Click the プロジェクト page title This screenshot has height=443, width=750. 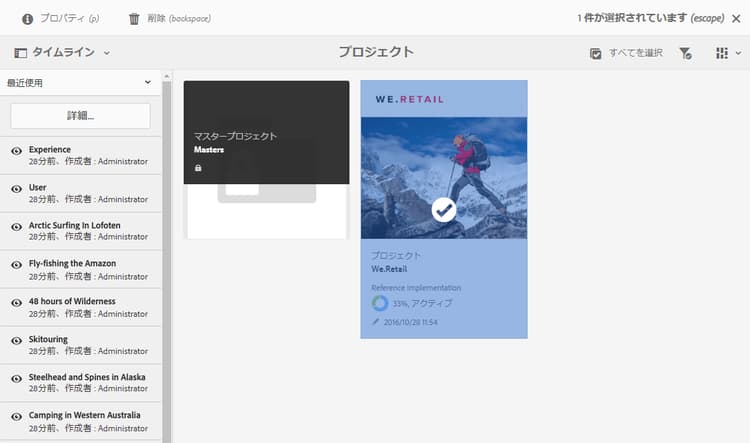(x=376, y=52)
